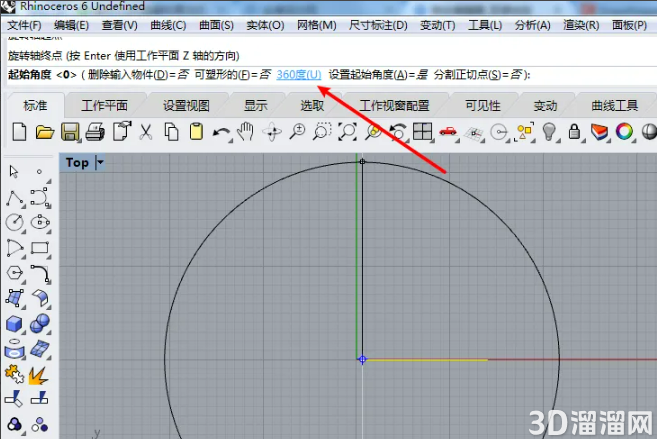Image resolution: width=657 pixels, height=439 pixels.
Task: Open the 面板(P) menu
Action: coord(629,25)
